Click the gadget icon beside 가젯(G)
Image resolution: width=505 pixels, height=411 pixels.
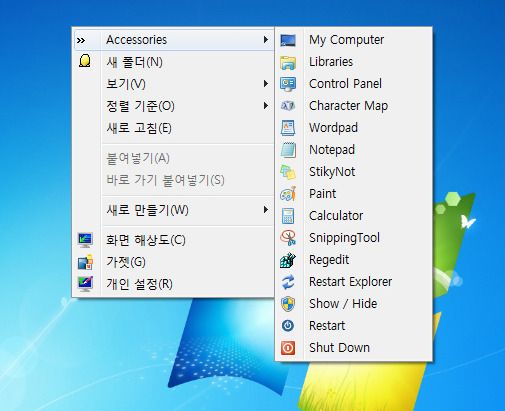85,262
